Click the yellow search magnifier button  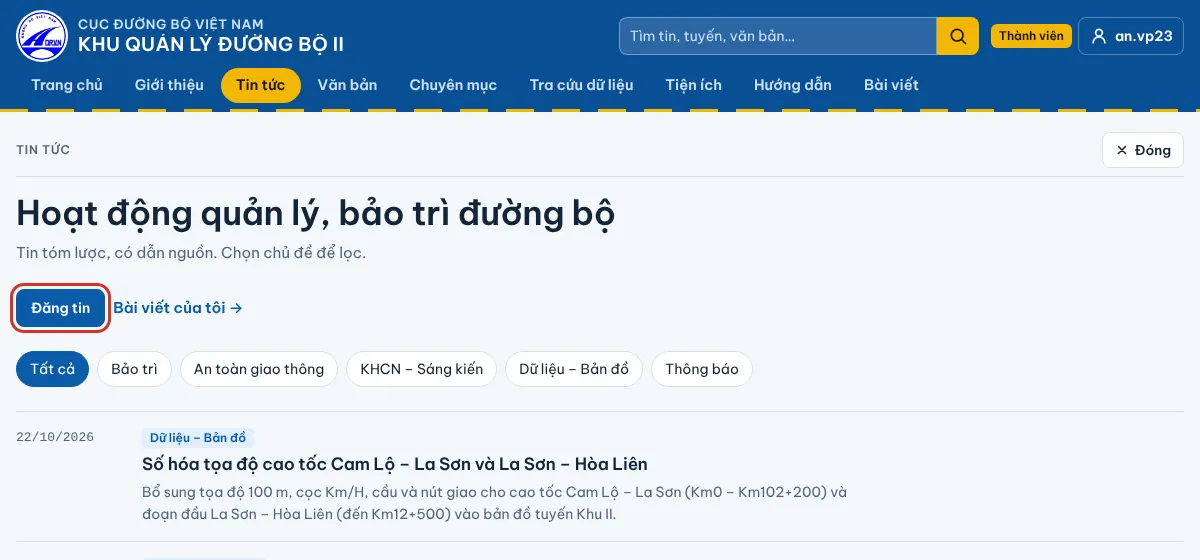(957, 36)
